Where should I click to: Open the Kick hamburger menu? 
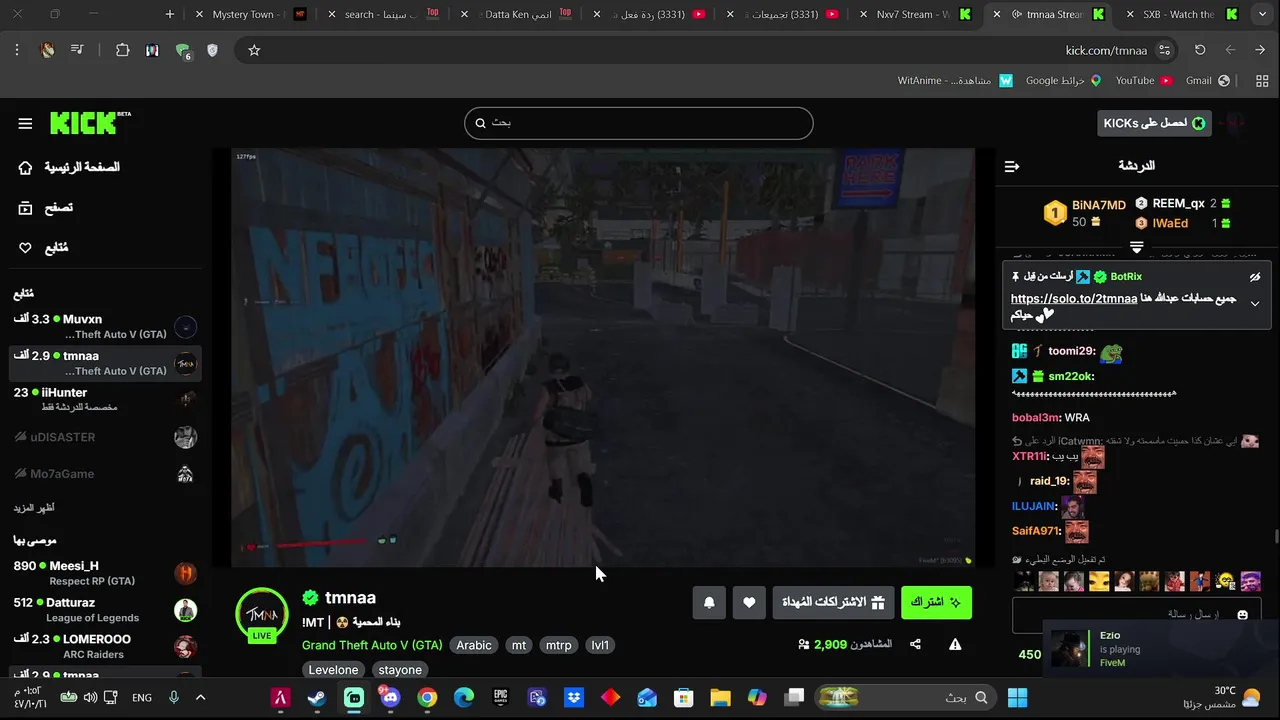click(x=25, y=123)
